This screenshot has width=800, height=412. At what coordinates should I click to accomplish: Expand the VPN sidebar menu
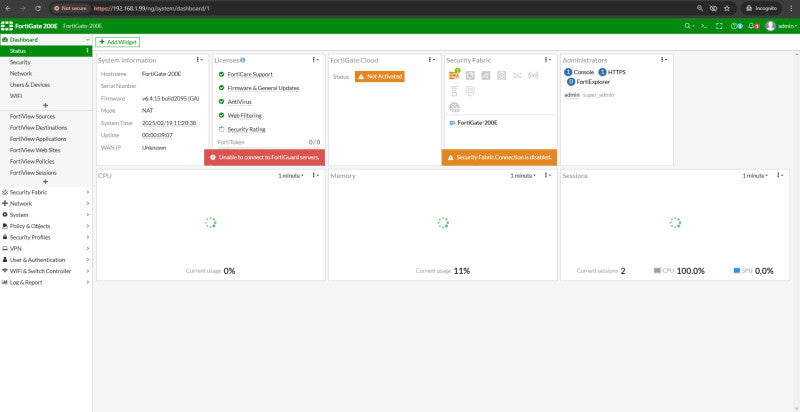click(46, 248)
